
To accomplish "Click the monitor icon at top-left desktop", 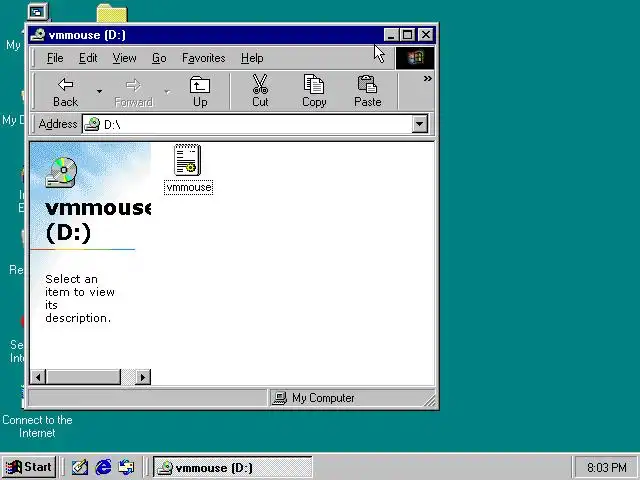I will tap(38, 11).
